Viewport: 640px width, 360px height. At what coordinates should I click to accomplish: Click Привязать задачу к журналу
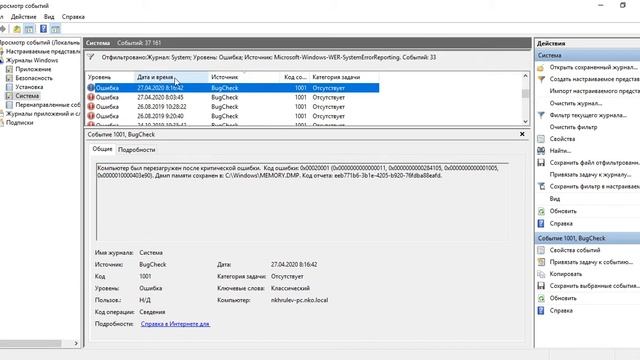(590, 175)
